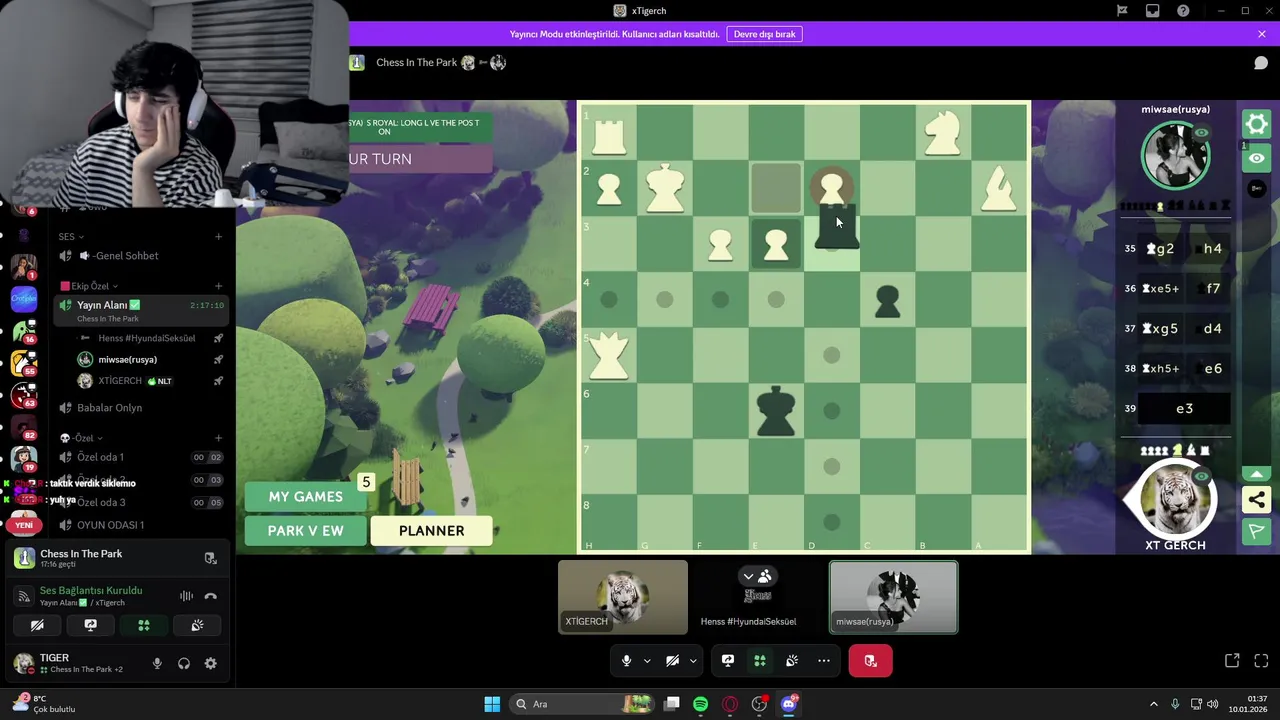The width and height of the screenshot is (1280, 720).
Task: Toggle camera in call control bar
Action: tap(672, 660)
